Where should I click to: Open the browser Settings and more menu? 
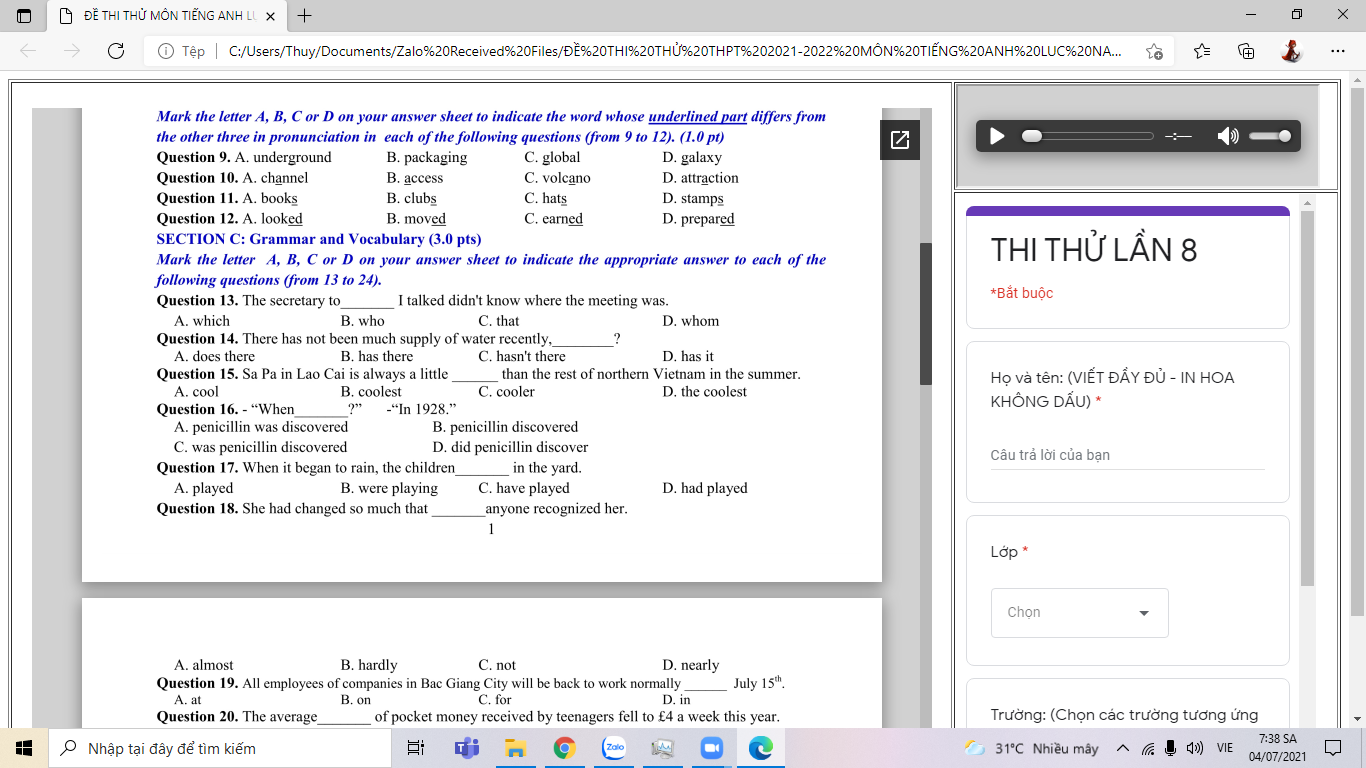[x=1338, y=51]
